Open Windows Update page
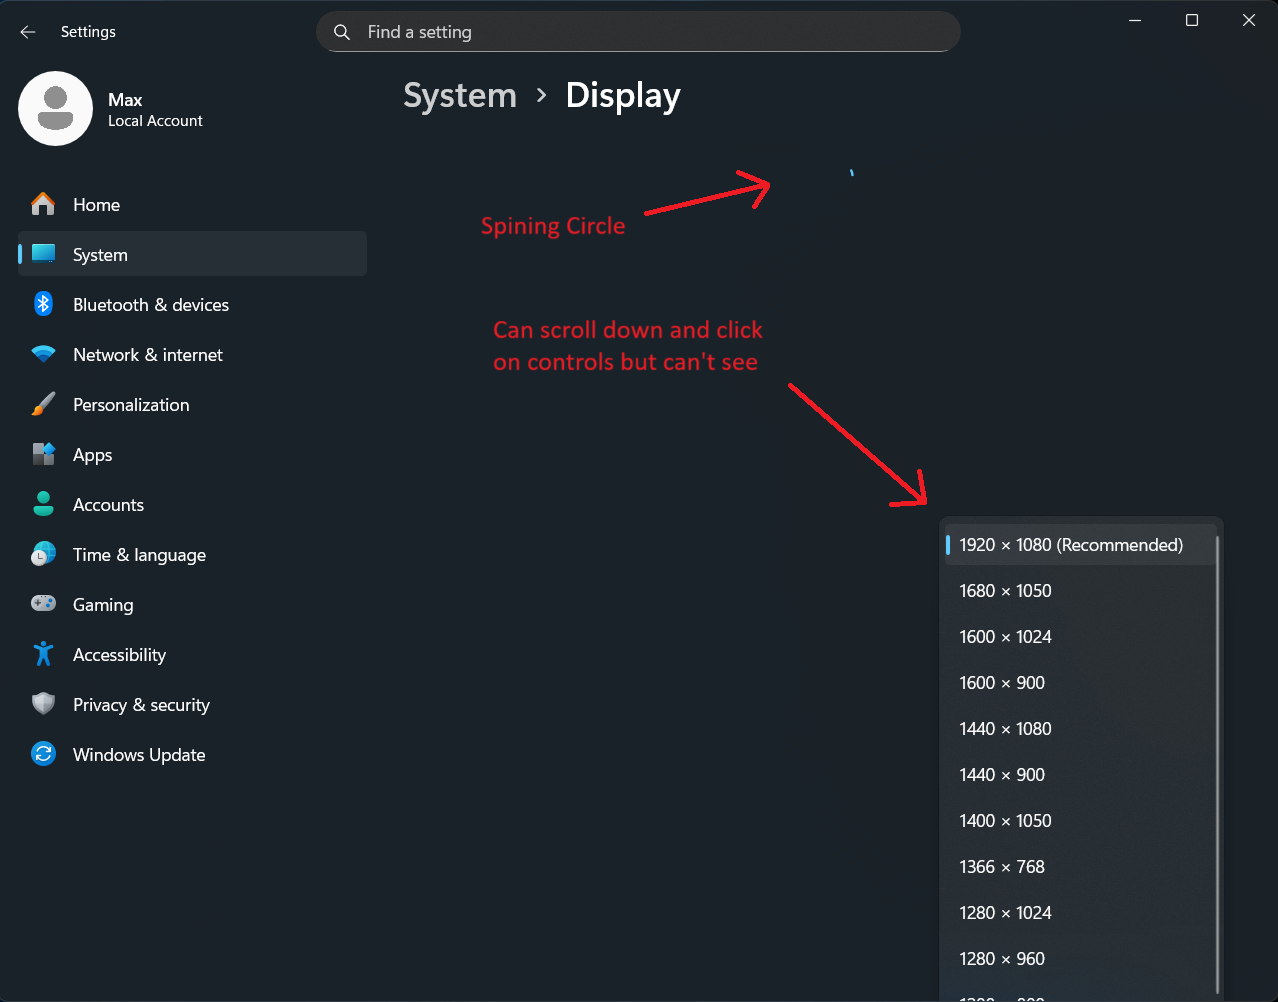 (192, 754)
